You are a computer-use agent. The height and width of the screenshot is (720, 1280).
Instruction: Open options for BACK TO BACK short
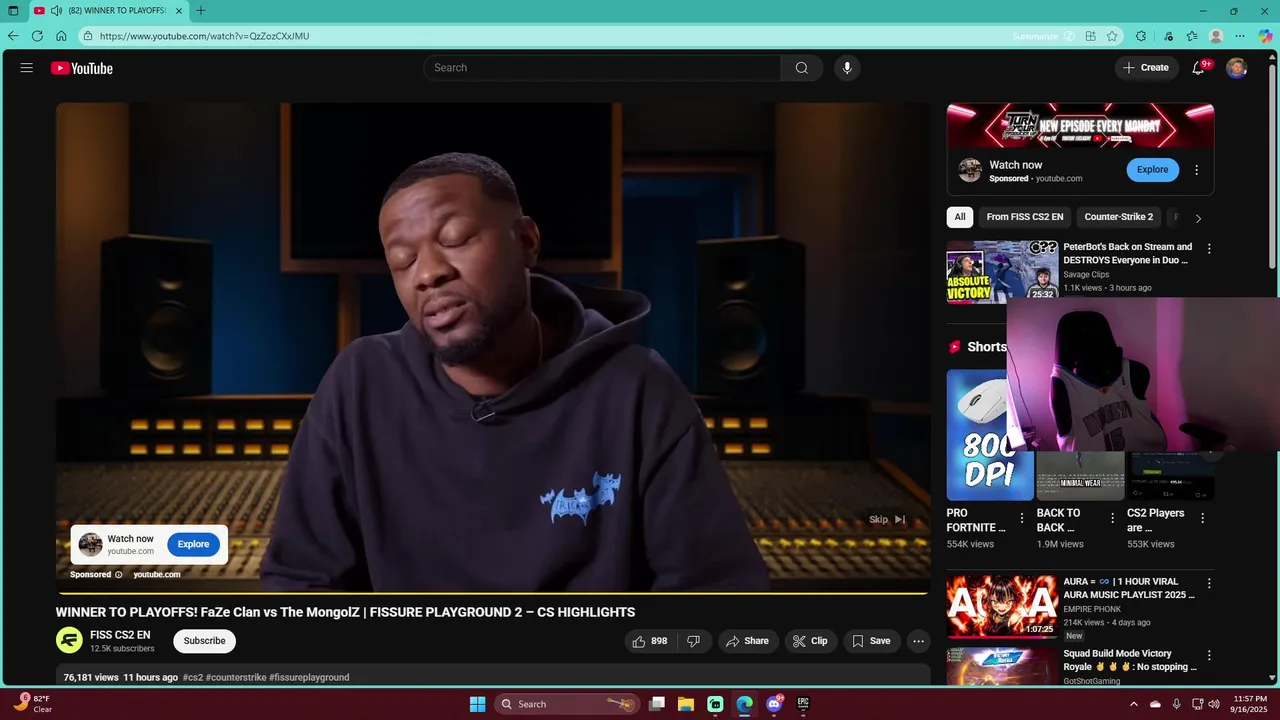tap(1112, 518)
